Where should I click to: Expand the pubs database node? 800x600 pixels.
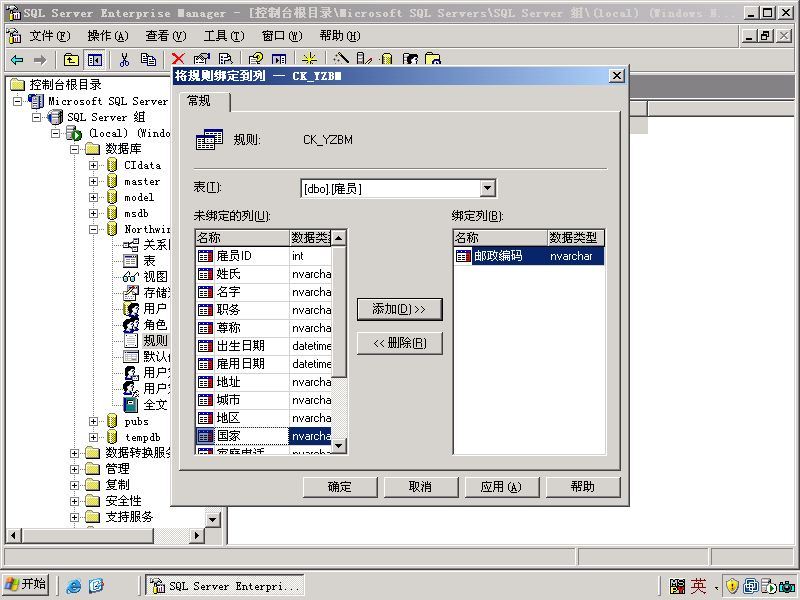click(x=93, y=421)
